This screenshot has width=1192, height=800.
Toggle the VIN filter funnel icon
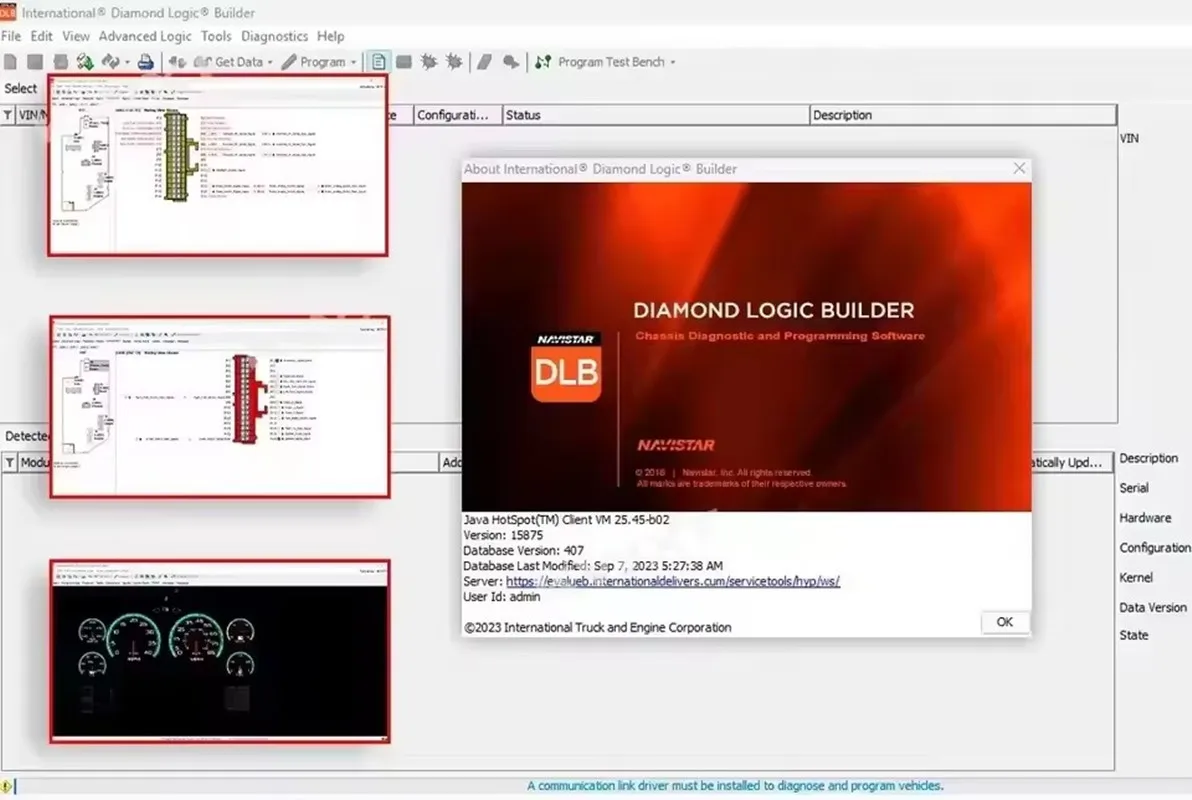click(x=8, y=114)
